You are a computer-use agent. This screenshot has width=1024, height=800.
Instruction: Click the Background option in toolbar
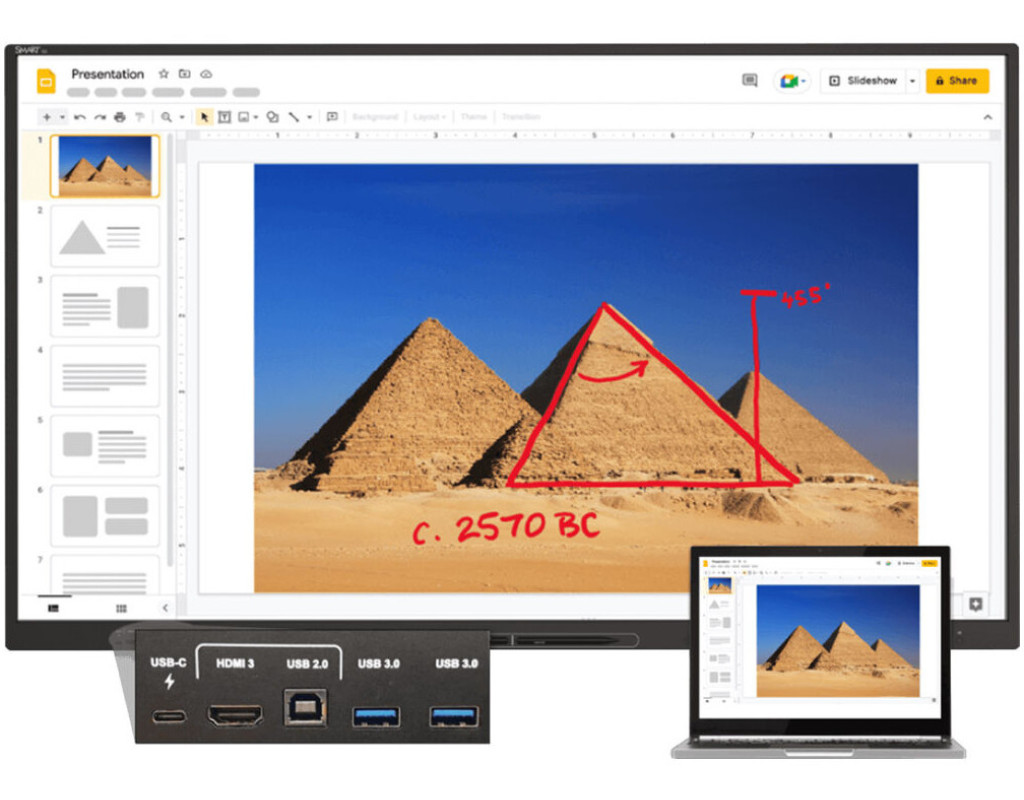tap(375, 117)
